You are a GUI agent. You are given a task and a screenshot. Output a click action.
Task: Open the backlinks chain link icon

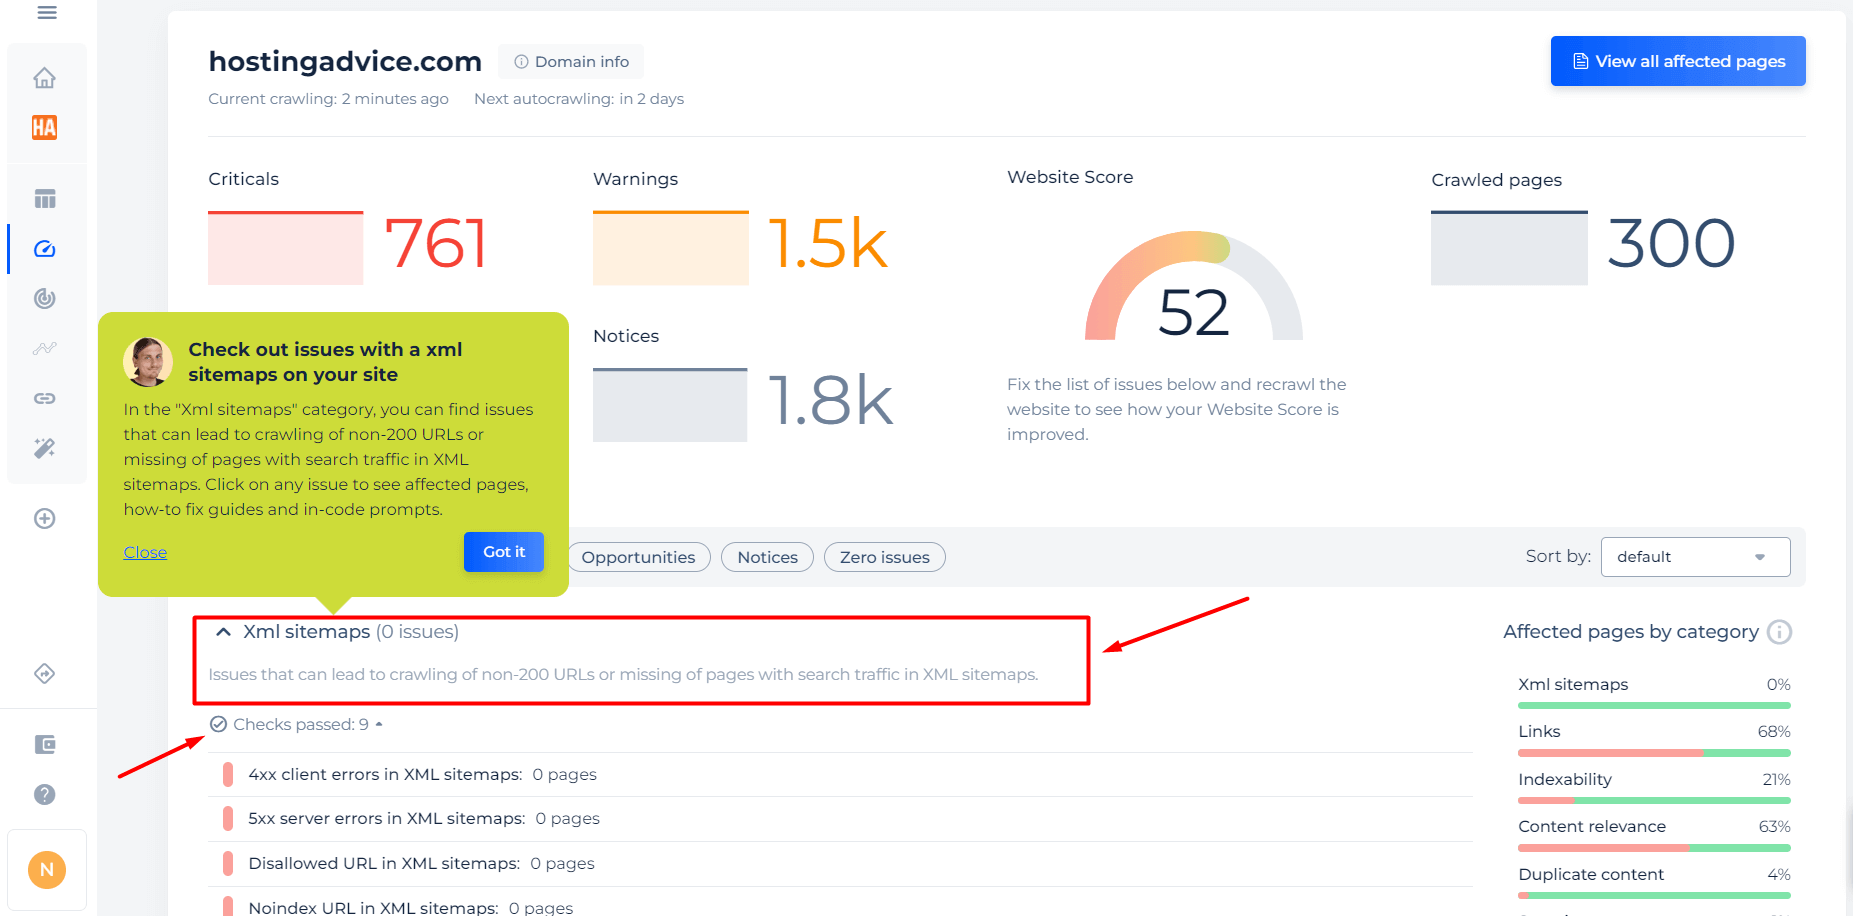pyautogui.click(x=44, y=398)
